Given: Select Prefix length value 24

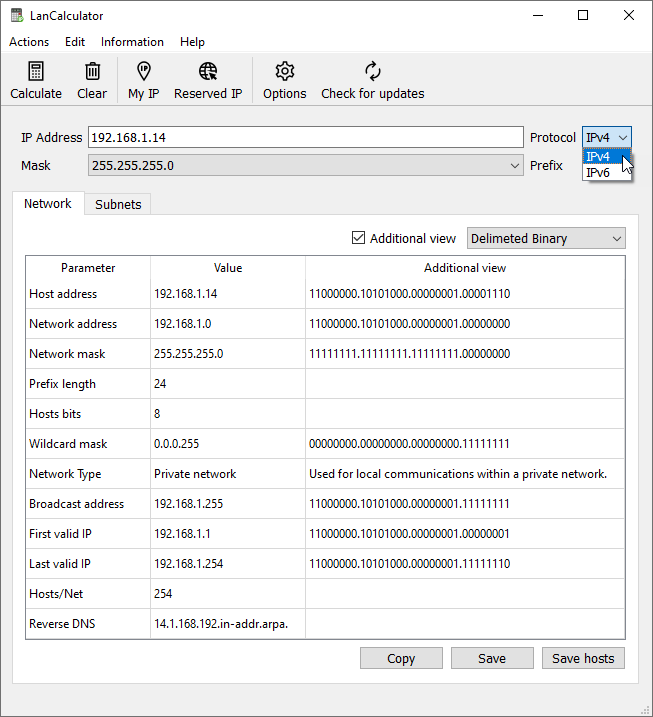Looking at the screenshot, I should [x=228, y=384].
